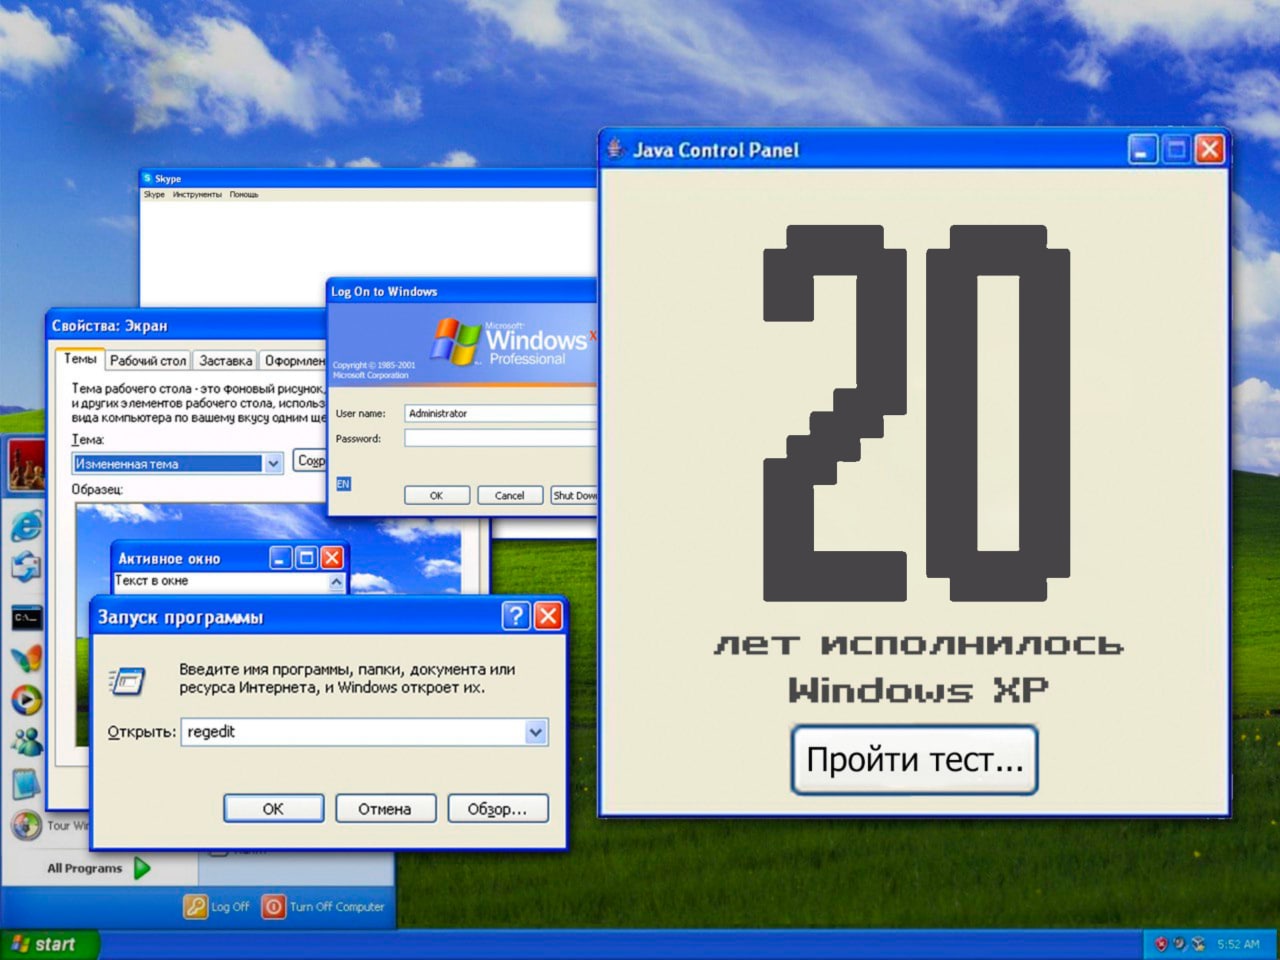The width and height of the screenshot is (1280, 960).
Task: Expand the Открыть dropdown in Run dialog
Action: (x=536, y=732)
